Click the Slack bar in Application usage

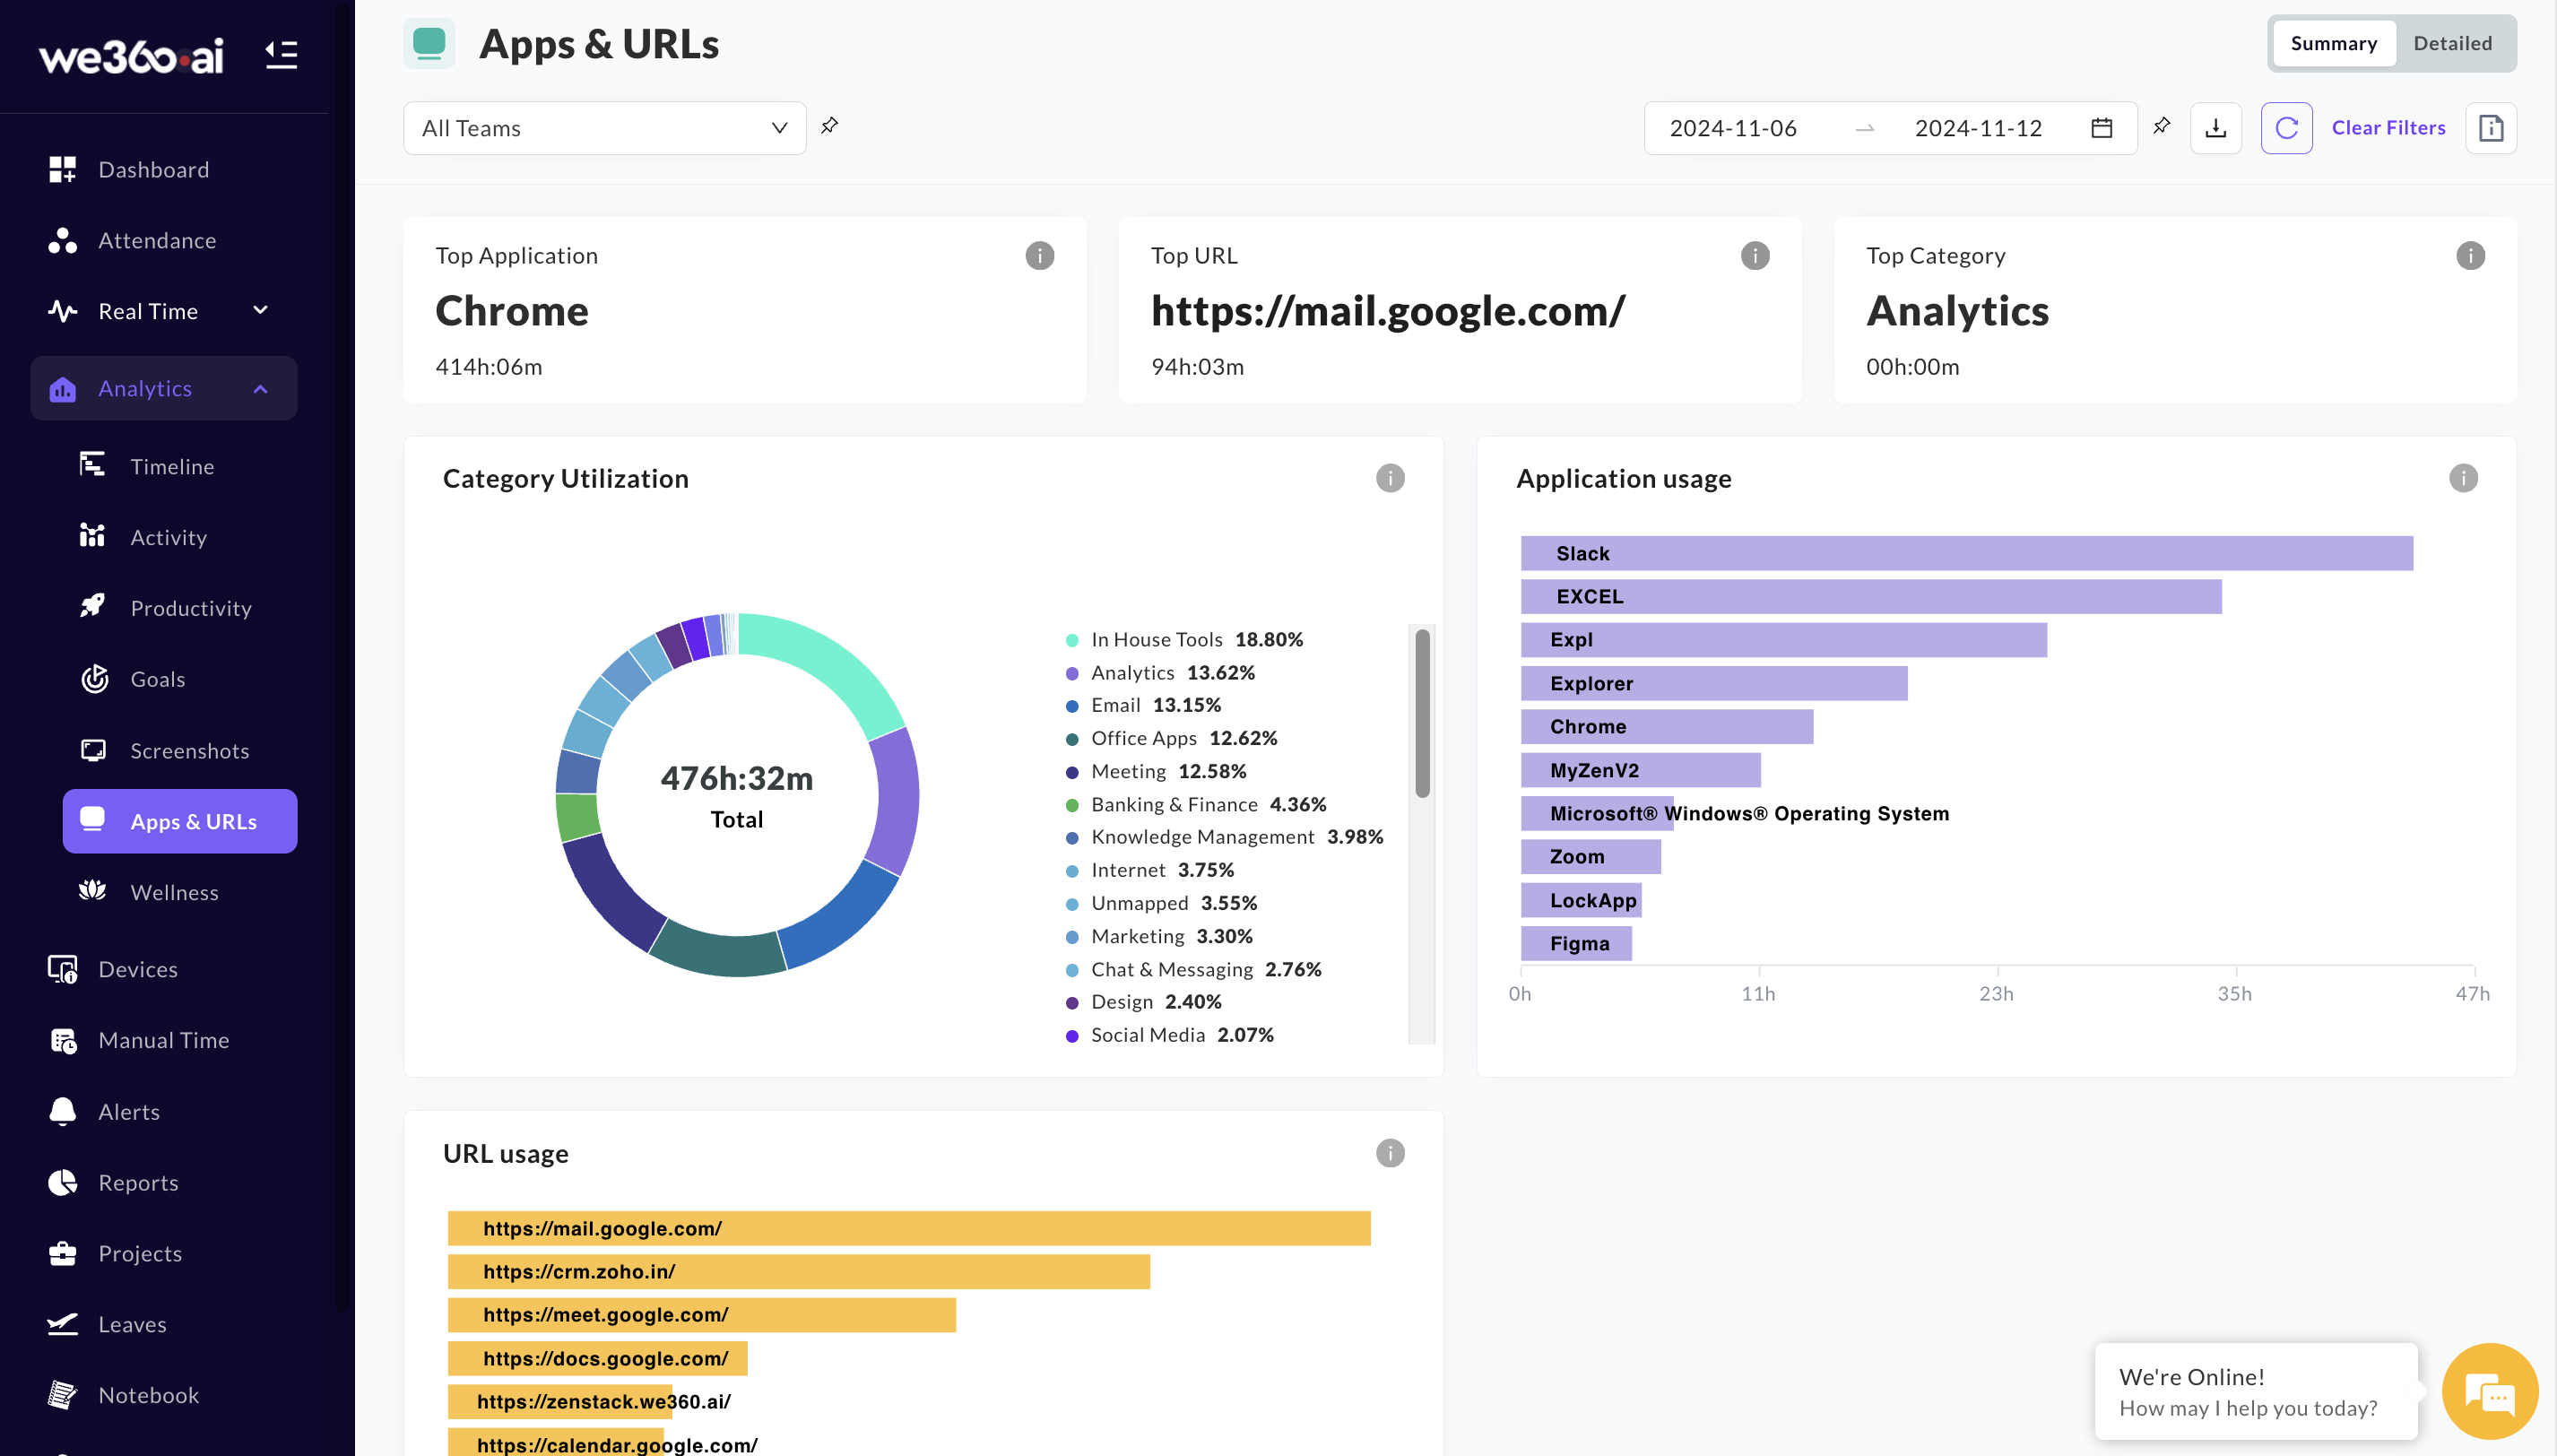[x=1966, y=553]
